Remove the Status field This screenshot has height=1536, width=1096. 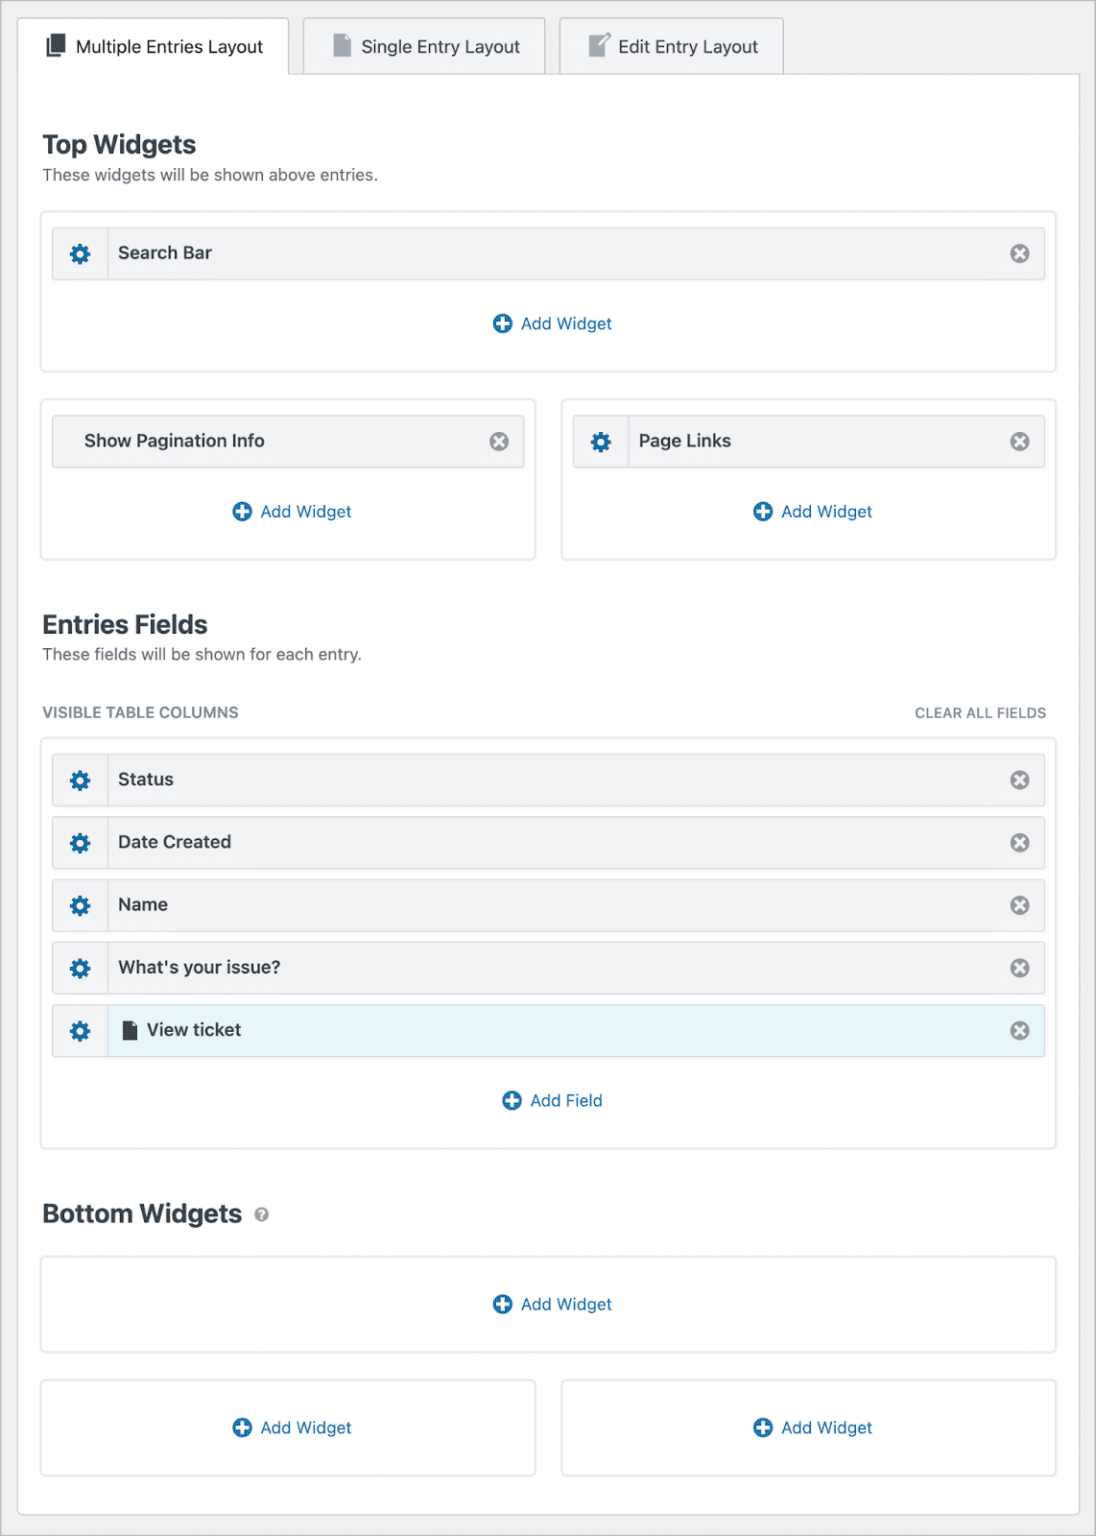pyautogui.click(x=1020, y=780)
